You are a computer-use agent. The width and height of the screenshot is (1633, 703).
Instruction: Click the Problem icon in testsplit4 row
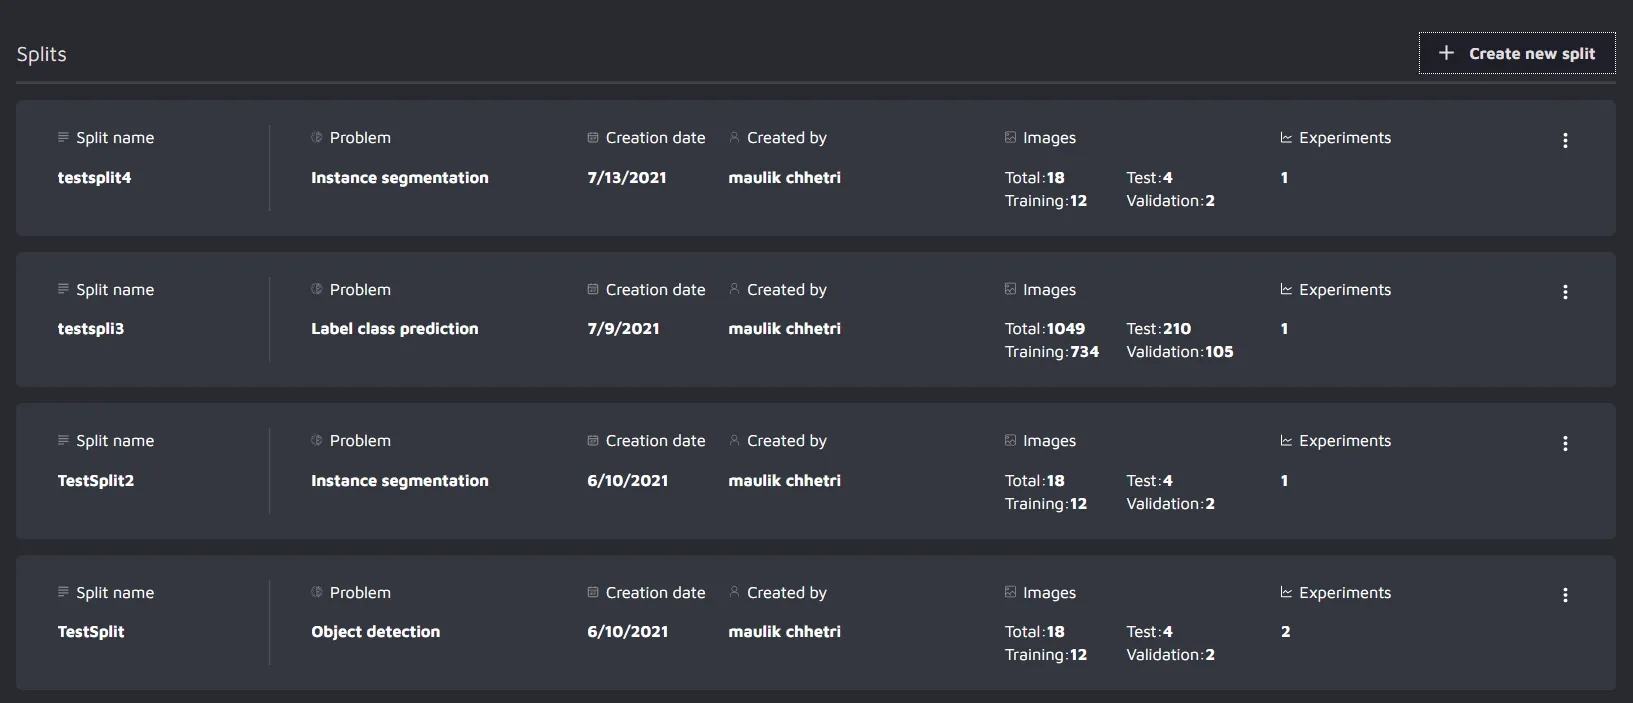tap(317, 138)
